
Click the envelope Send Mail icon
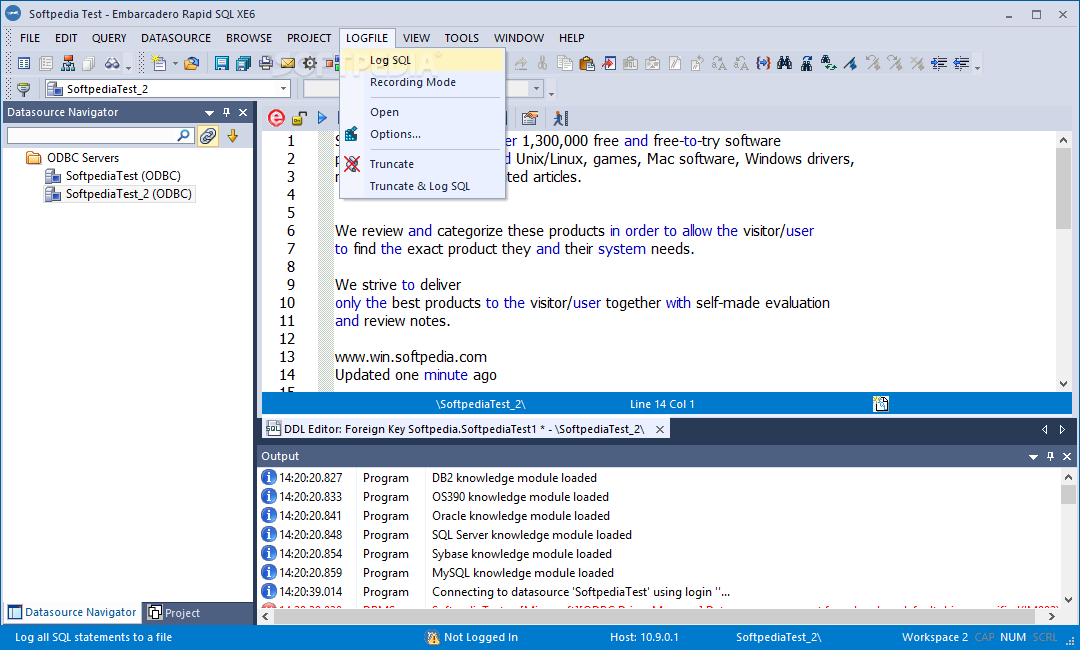(287, 64)
